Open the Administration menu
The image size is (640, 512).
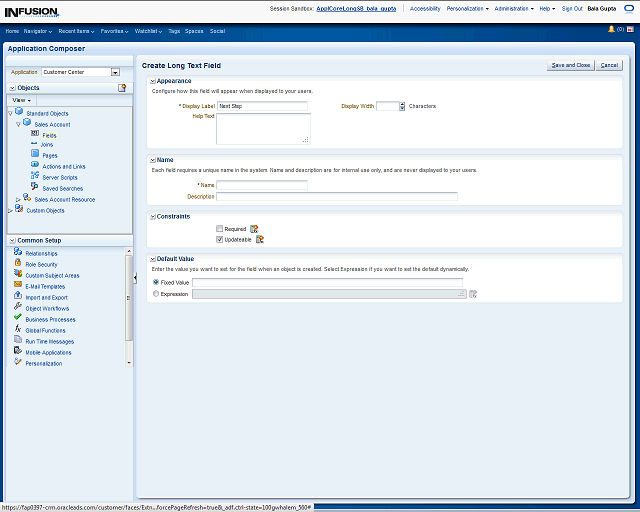(514, 8)
